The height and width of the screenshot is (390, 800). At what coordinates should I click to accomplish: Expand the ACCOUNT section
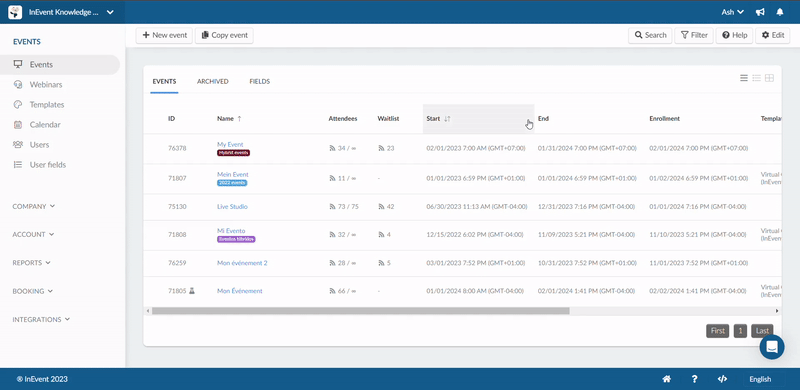click(33, 234)
